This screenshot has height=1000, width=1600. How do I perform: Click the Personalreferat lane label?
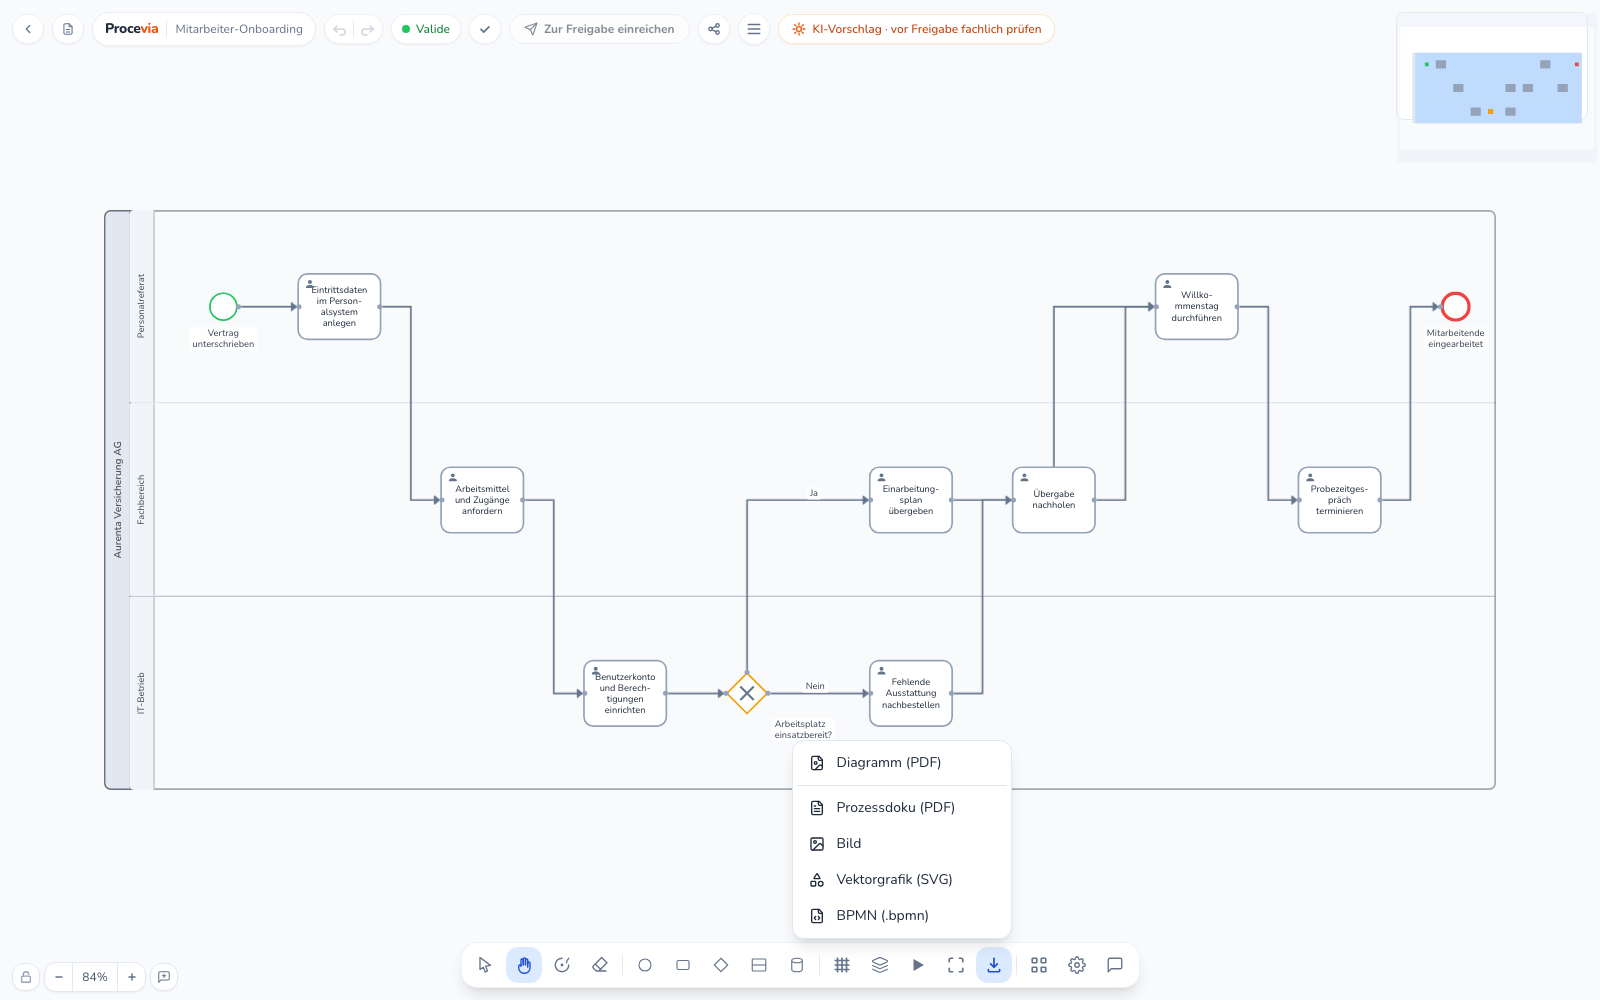tap(141, 306)
